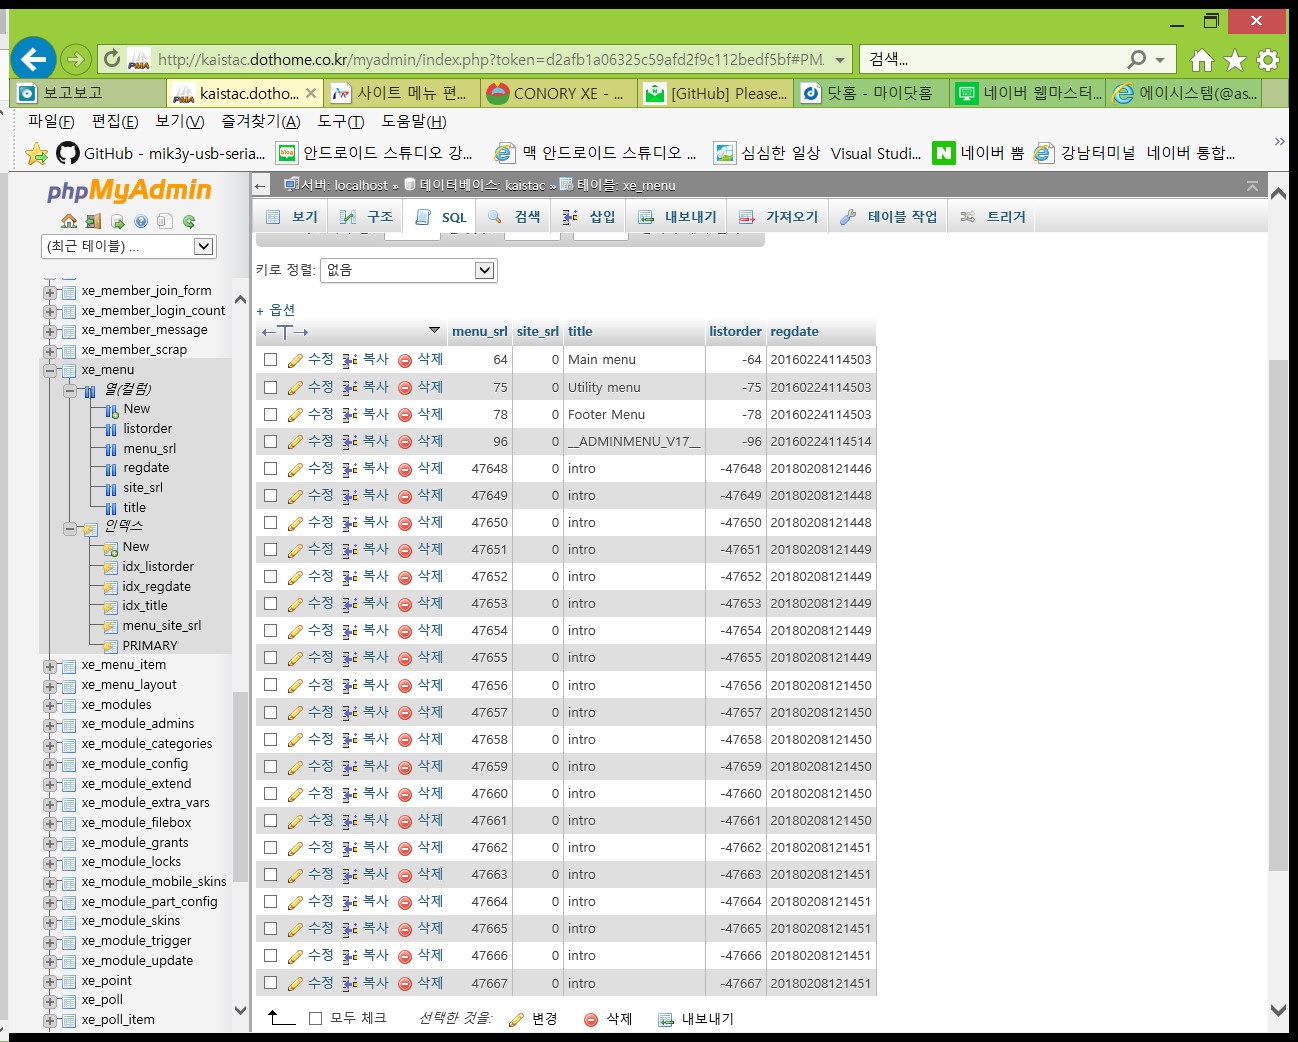Check the row checkbox for menu_srl 47648
Image resolution: width=1298 pixels, height=1042 pixels.
coord(271,468)
